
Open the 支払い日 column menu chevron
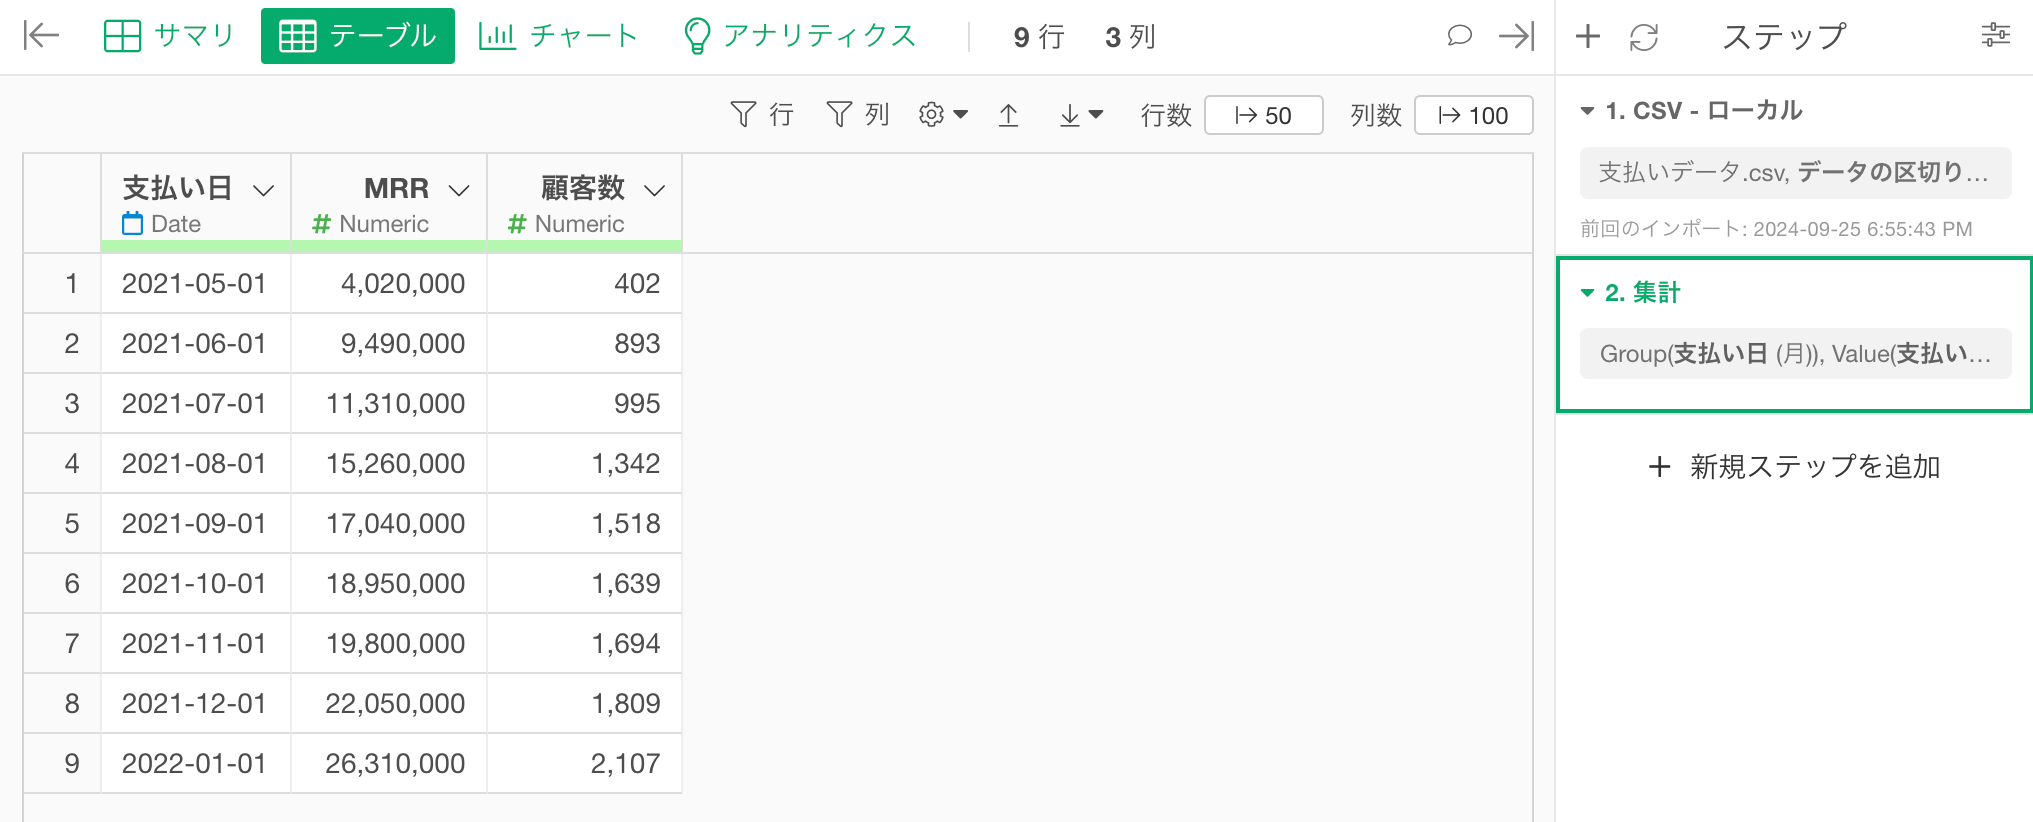[x=264, y=190]
